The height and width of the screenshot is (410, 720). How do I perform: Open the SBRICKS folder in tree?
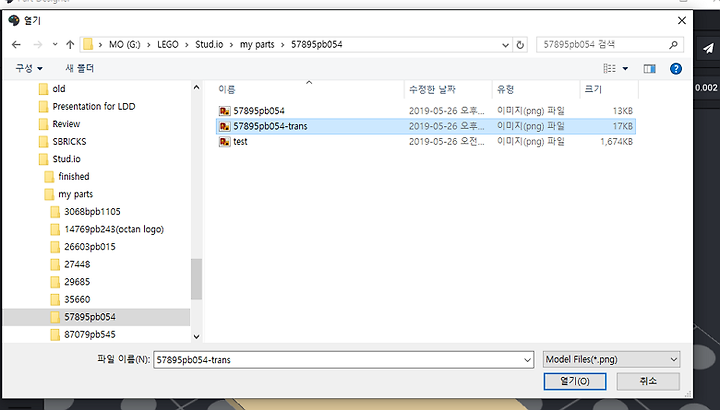coord(69,141)
